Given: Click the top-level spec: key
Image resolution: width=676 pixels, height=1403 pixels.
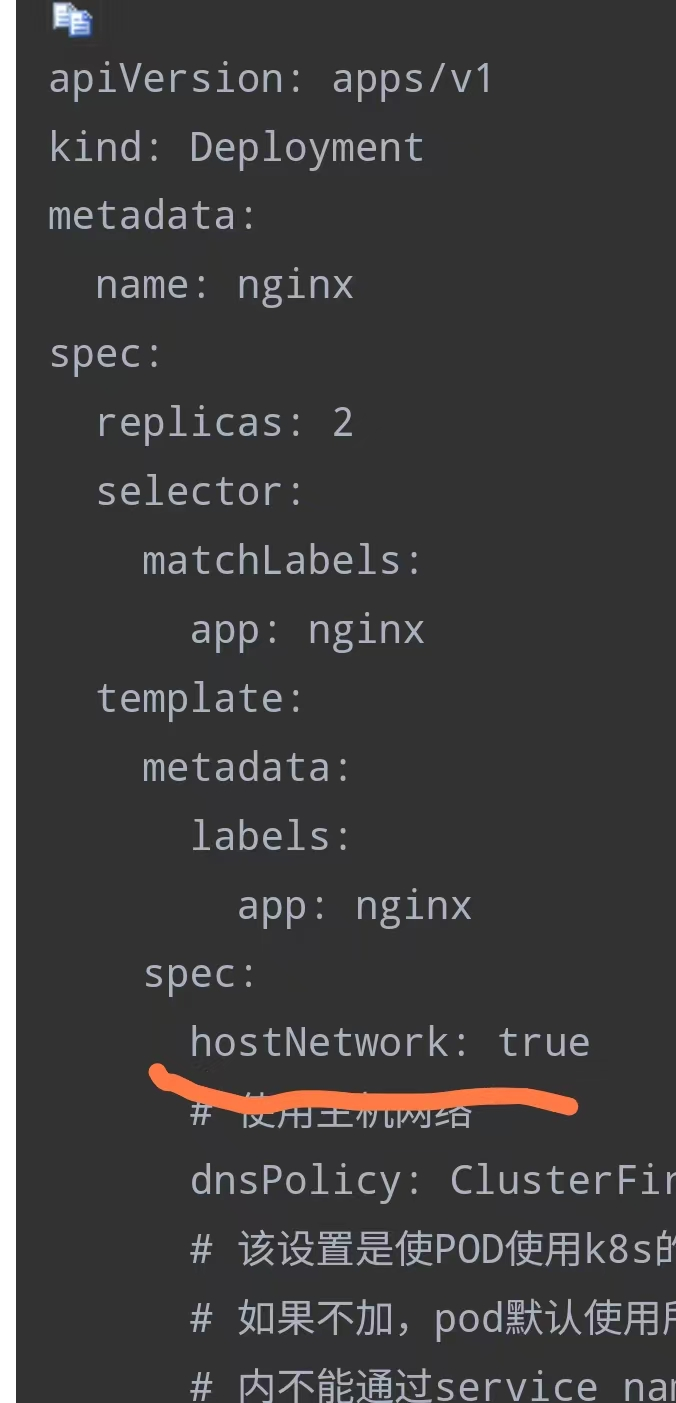Looking at the screenshot, I should pos(105,356).
